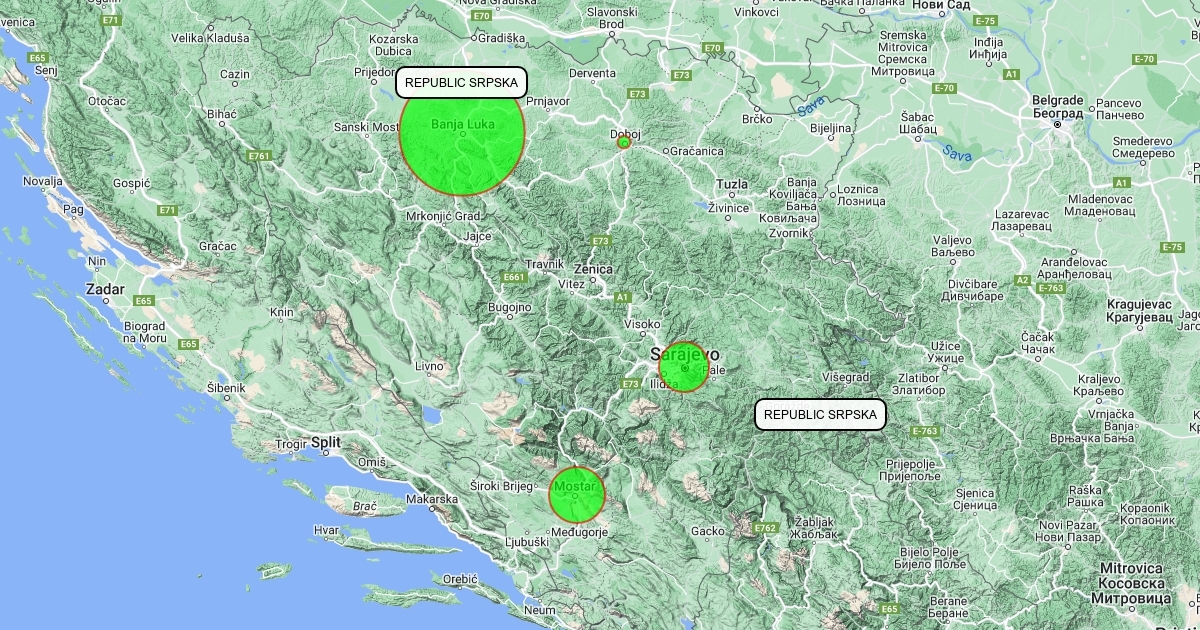Click the Livno town label
Screen dimensions: 1200x630
429,366
